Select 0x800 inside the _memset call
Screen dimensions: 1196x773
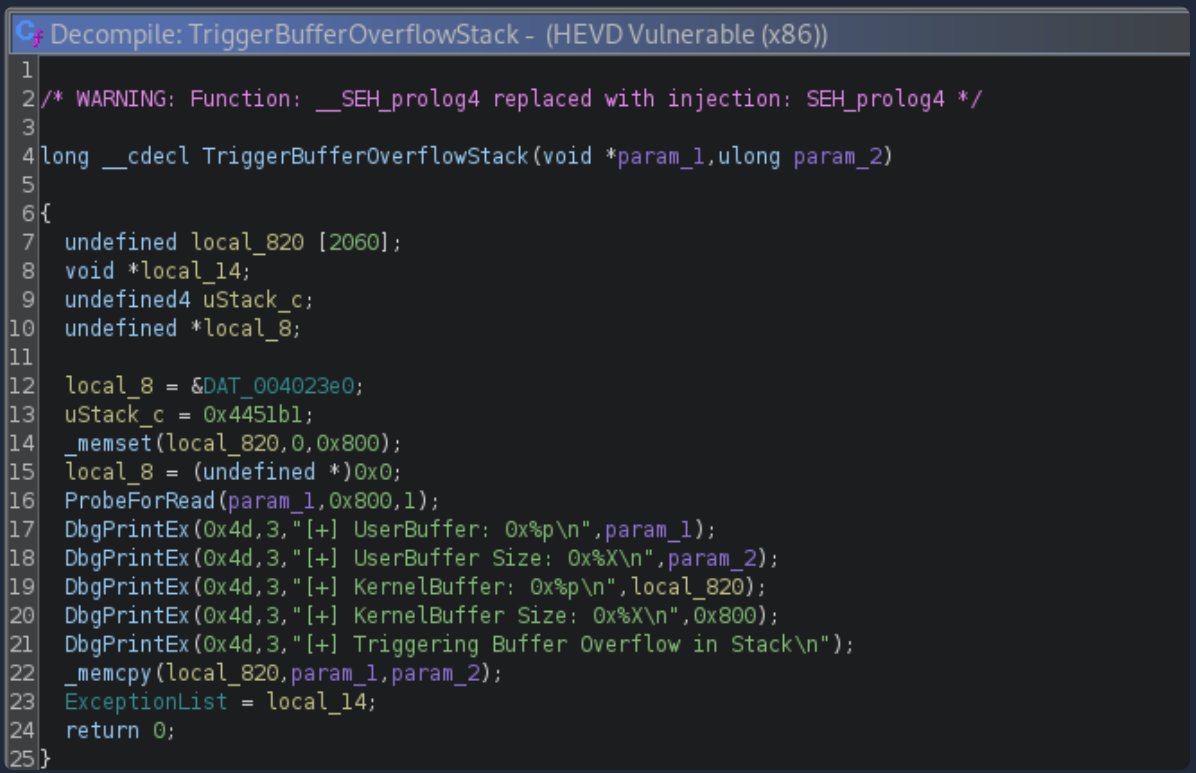click(347, 443)
